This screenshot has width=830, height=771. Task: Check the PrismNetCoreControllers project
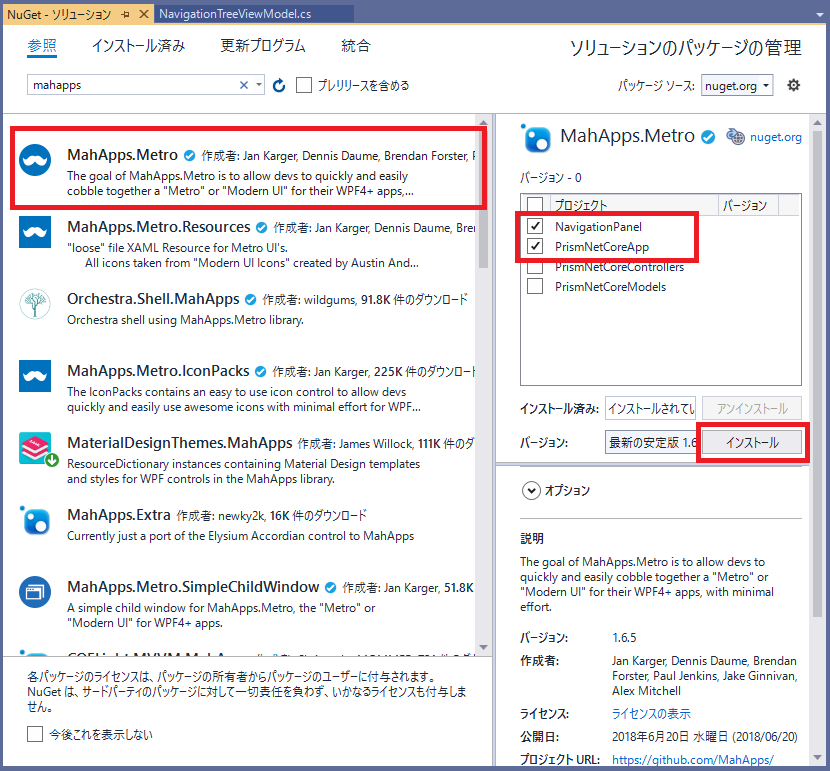pyautogui.click(x=535, y=267)
